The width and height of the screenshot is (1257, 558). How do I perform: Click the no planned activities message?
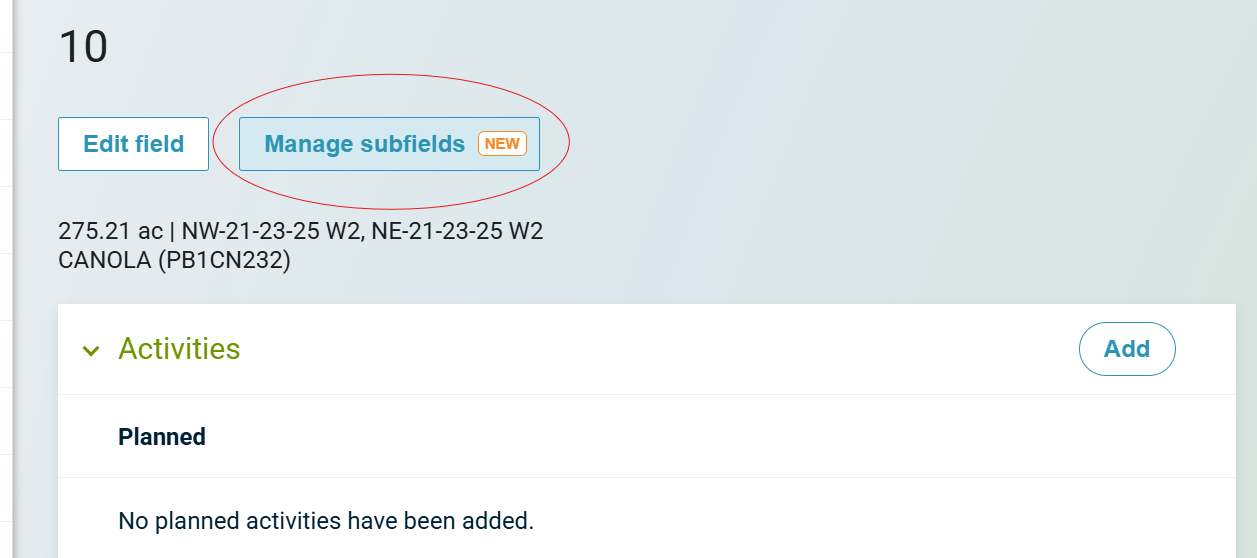click(326, 521)
